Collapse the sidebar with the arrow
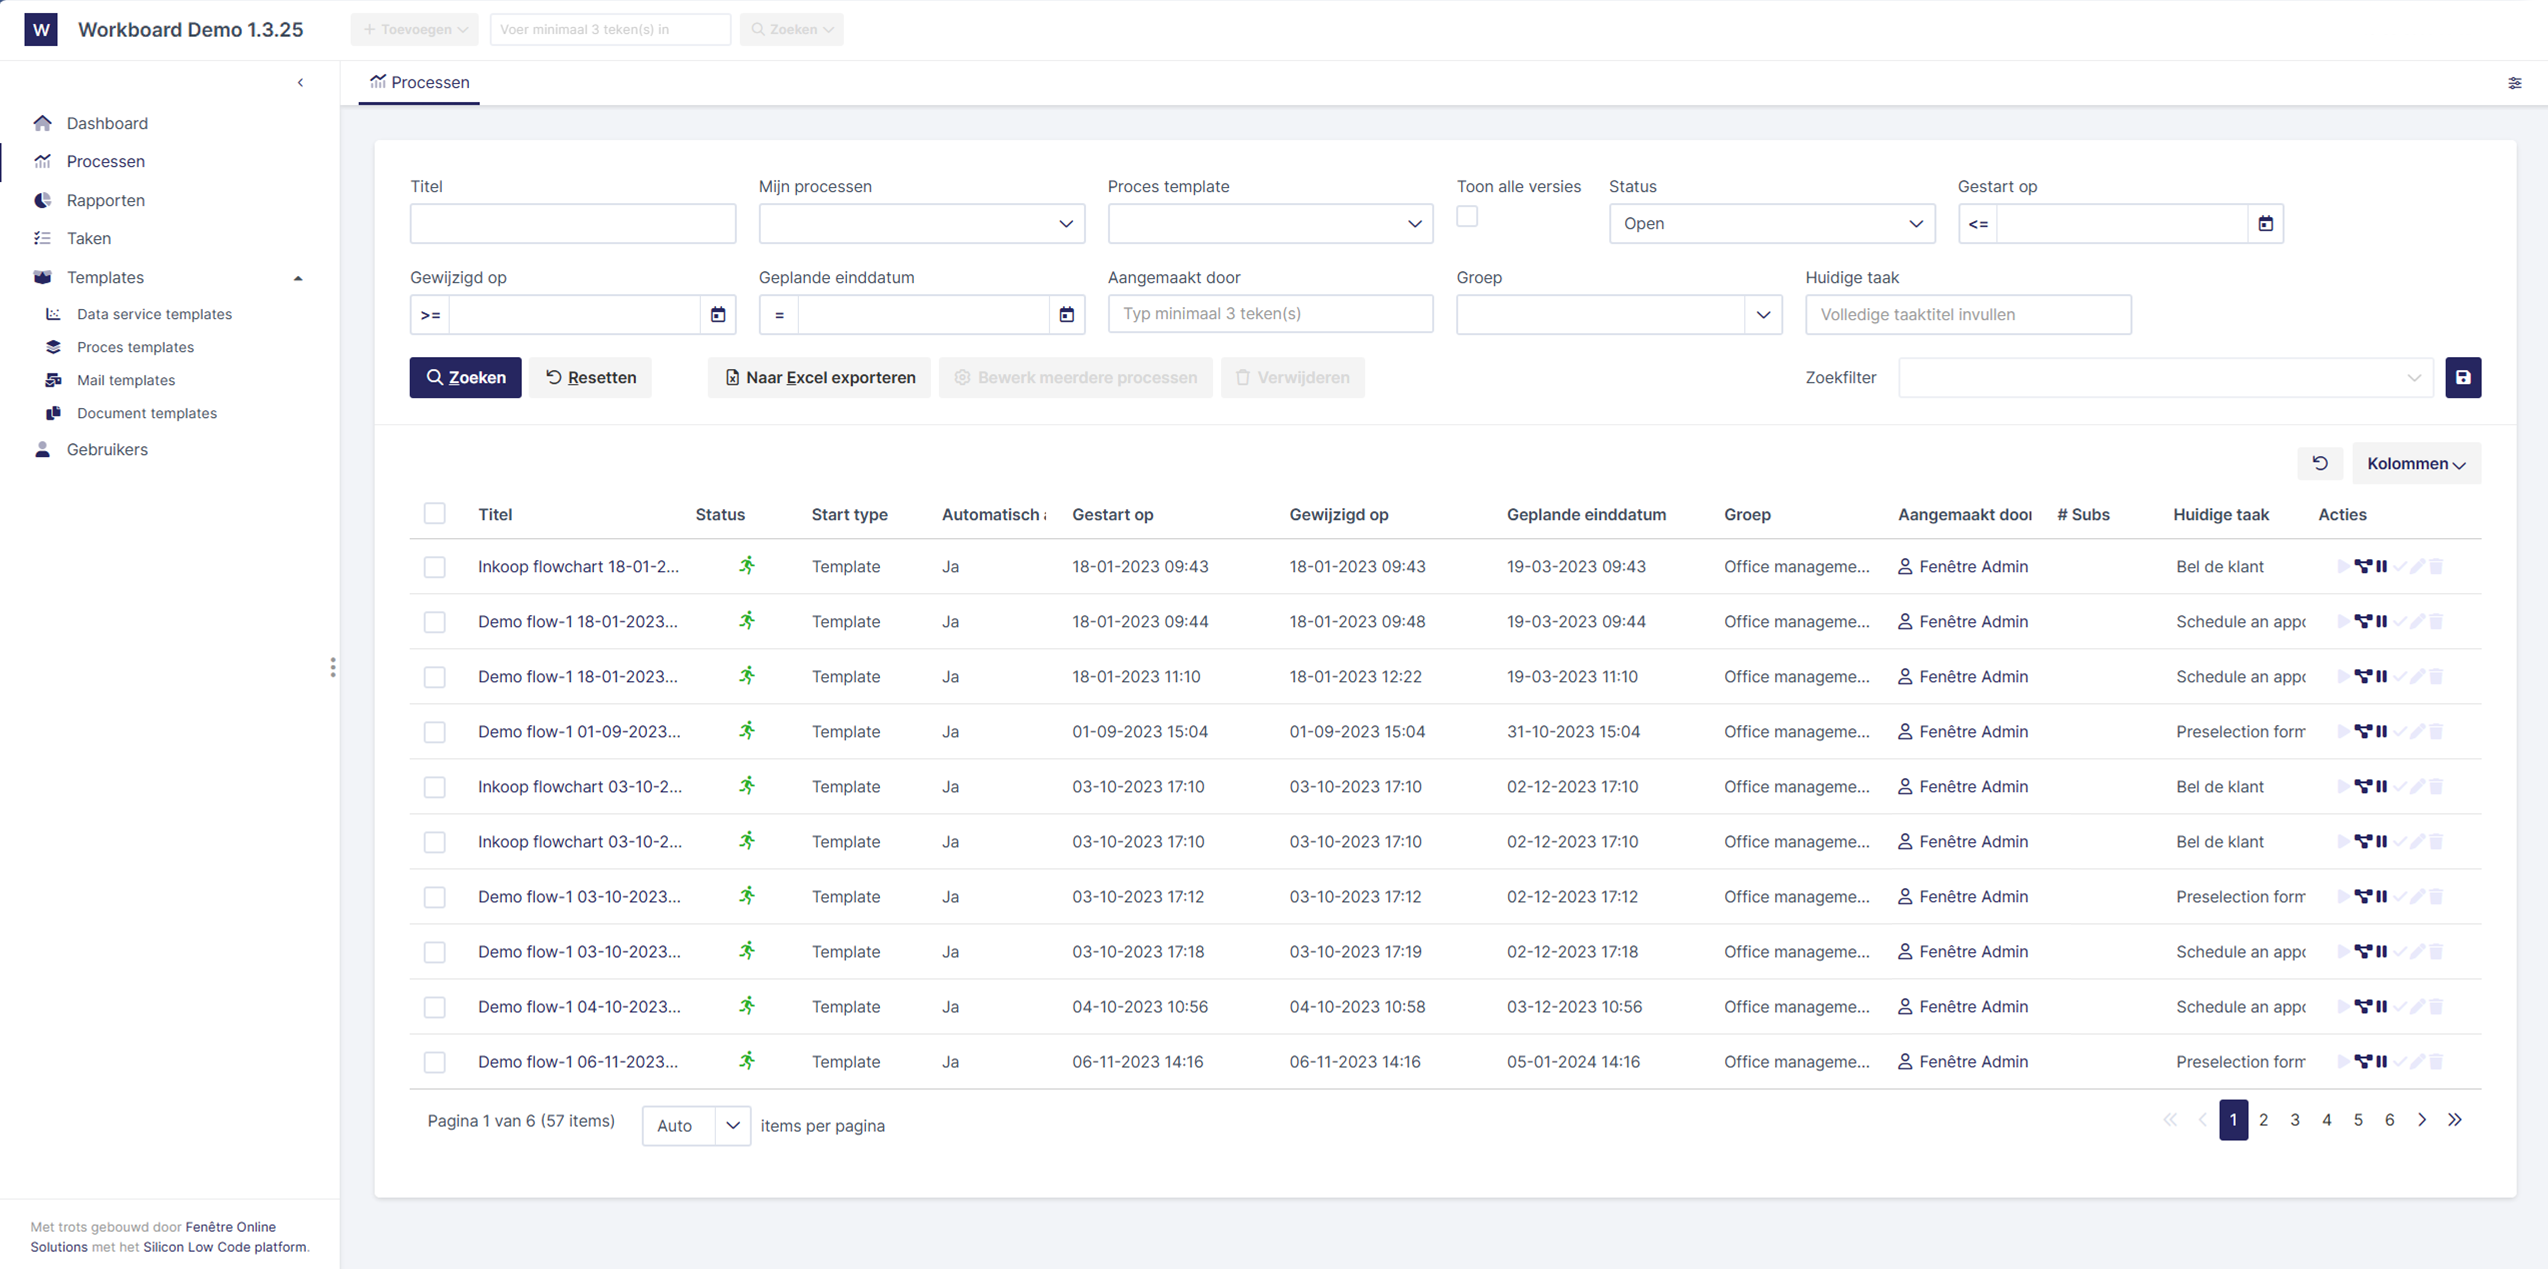 pyautogui.click(x=300, y=83)
